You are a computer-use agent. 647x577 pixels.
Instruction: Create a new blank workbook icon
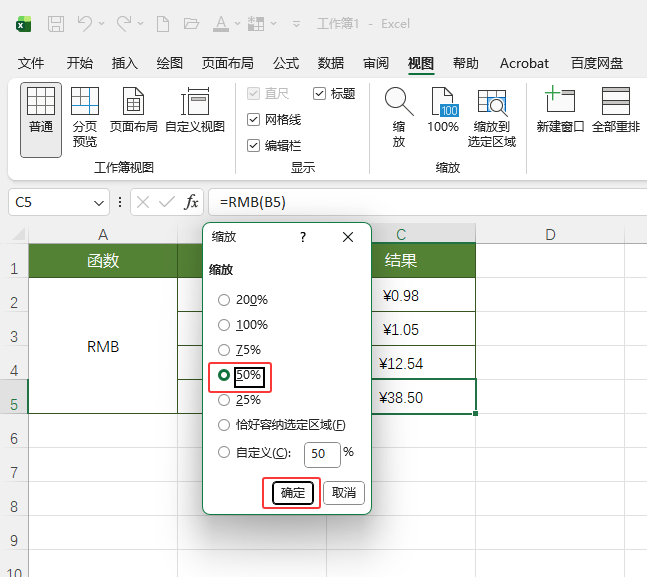[163, 24]
